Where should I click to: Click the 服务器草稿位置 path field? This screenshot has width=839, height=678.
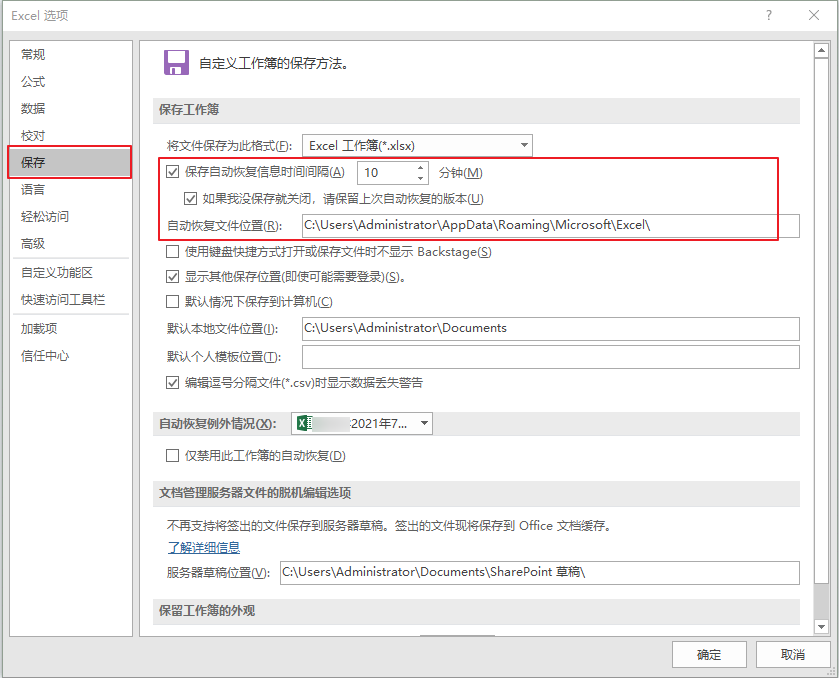click(539, 573)
